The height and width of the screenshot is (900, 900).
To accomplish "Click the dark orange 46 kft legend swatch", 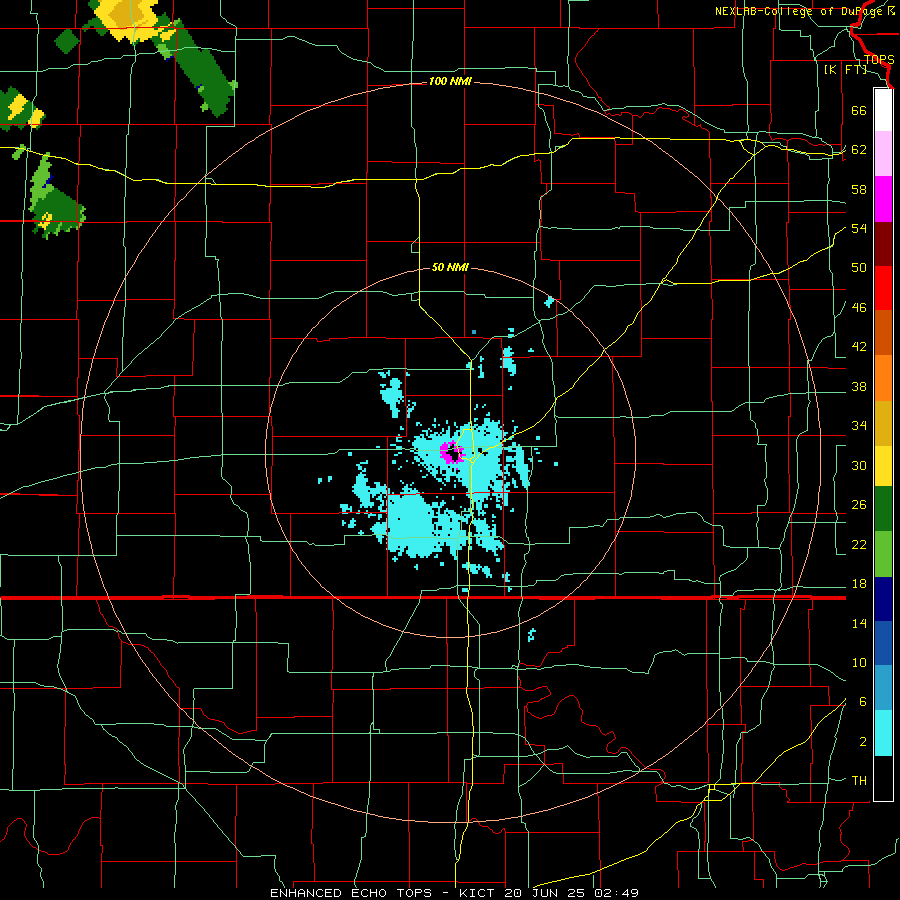I will 883,332.
